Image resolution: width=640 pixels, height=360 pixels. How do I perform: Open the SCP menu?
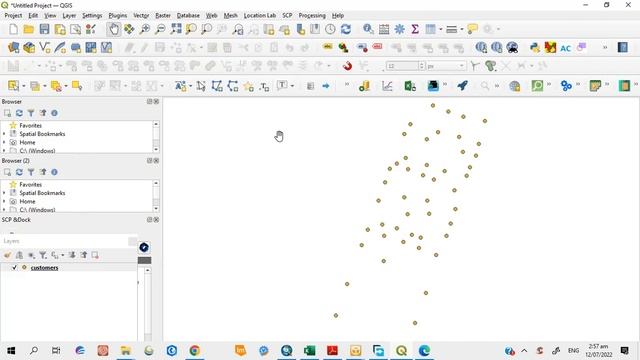point(287,16)
